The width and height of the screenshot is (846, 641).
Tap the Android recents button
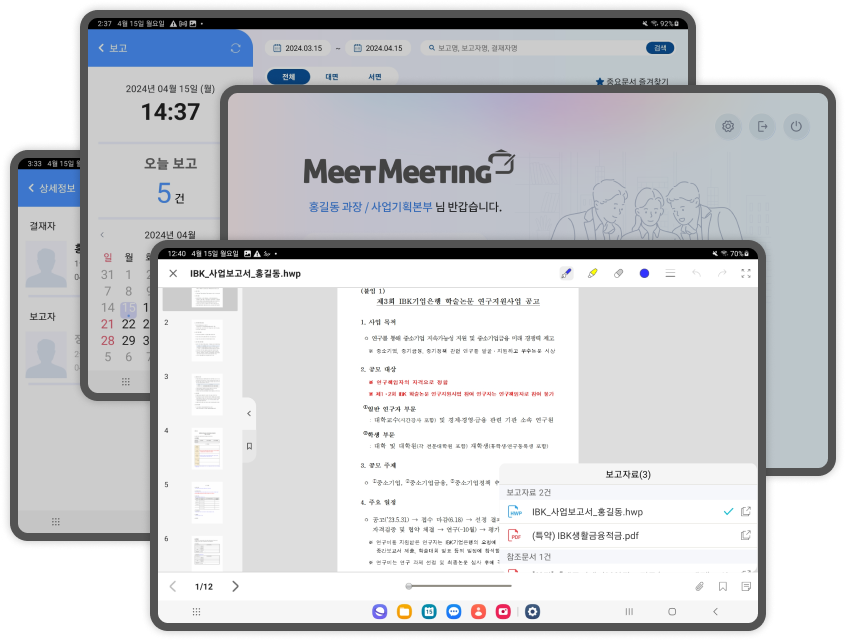[x=629, y=612]
